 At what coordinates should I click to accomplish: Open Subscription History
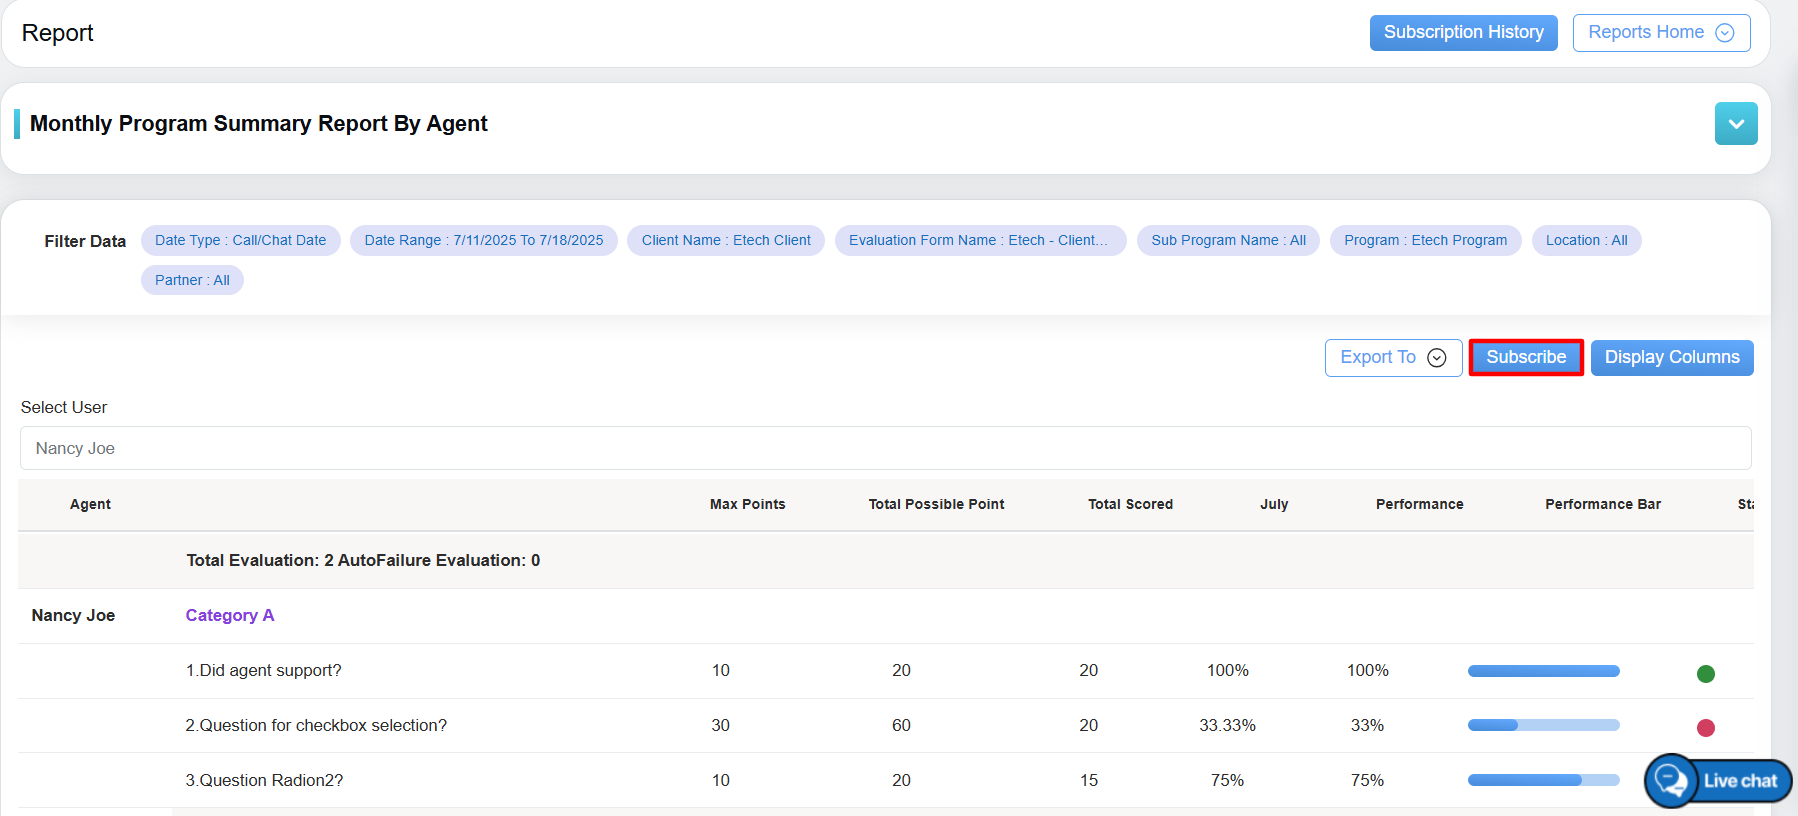click(x=1463, y=33)
